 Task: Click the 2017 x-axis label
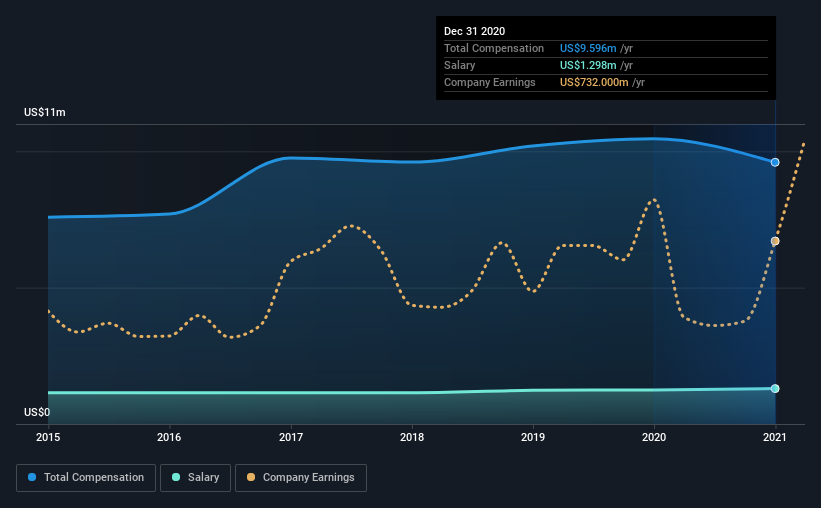pyautogui.click(x=291, y=437)
